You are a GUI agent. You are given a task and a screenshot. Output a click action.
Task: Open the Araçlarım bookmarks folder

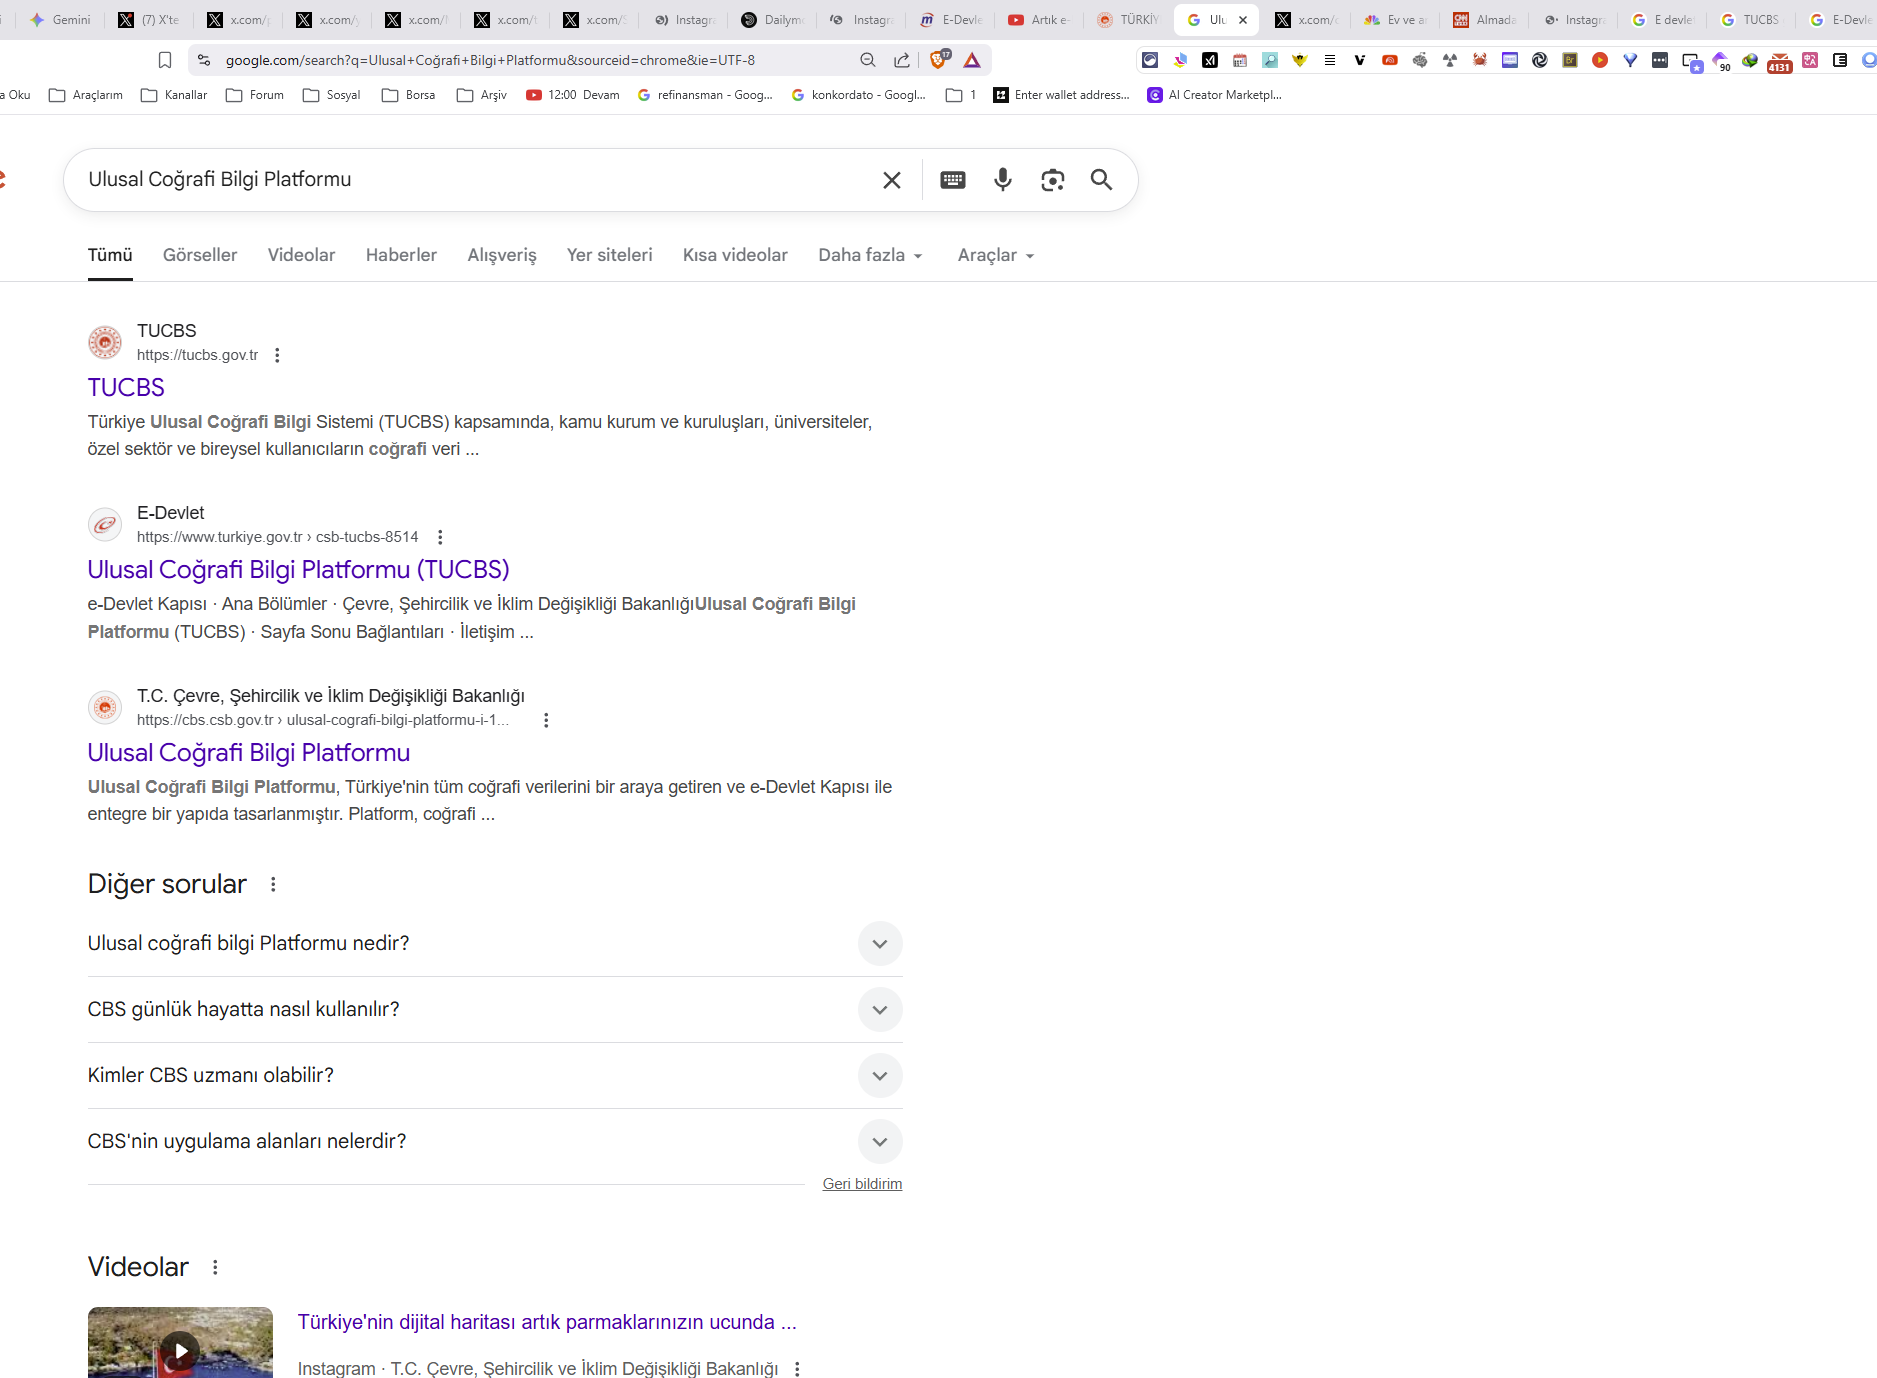pyautogui.click(x=86, y=95)
